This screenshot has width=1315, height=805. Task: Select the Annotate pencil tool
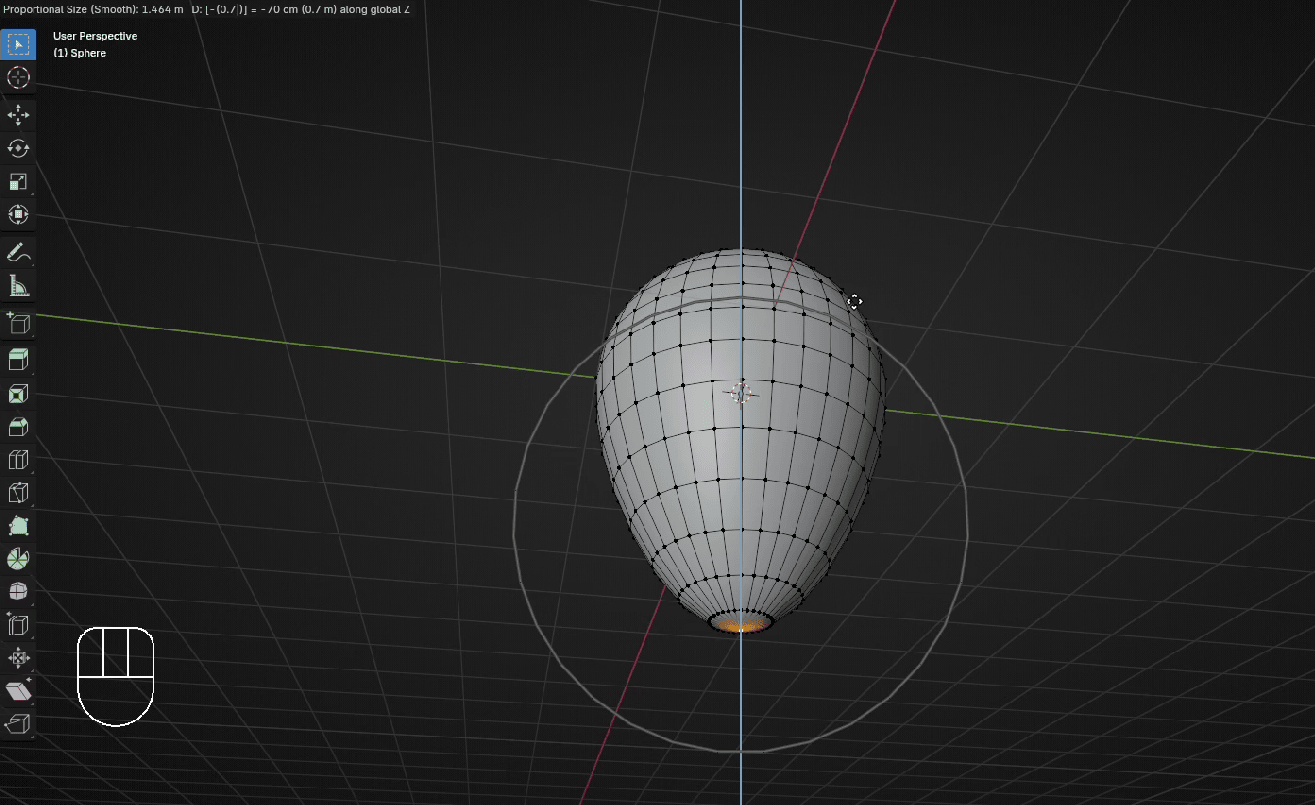tap(18, 252)
